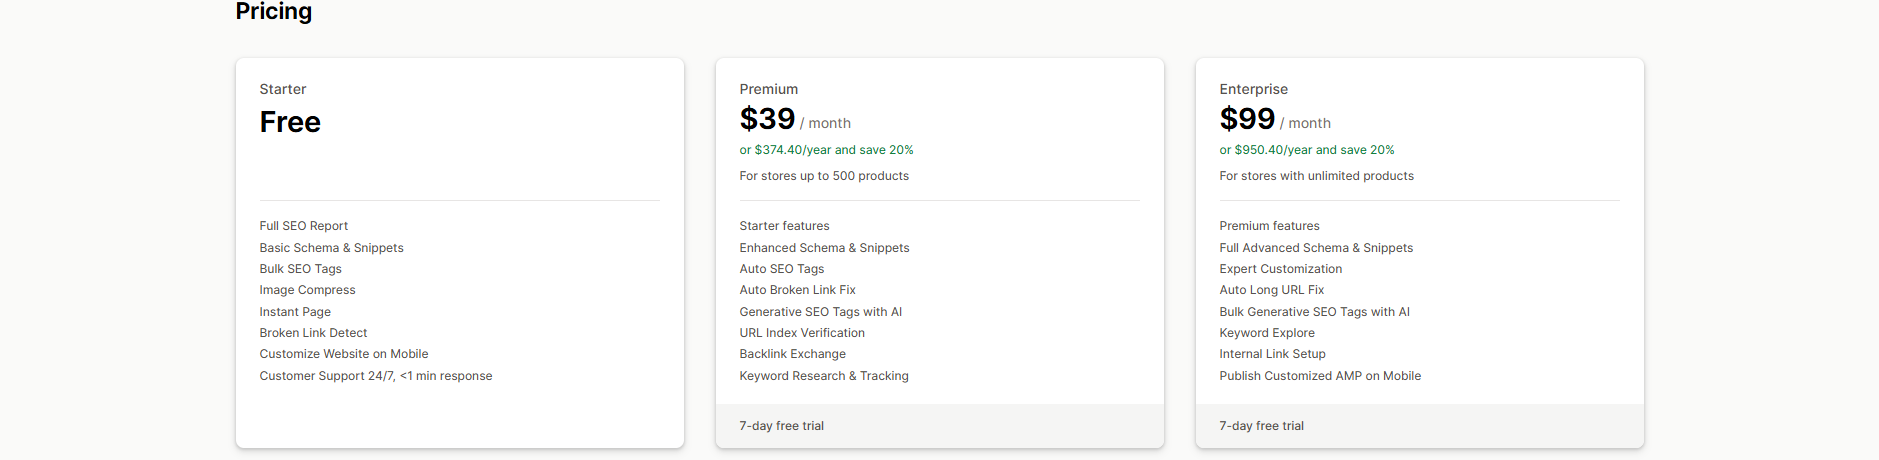
Task: Click the Enterprise plan title
Action: (x=1253, y=89)
